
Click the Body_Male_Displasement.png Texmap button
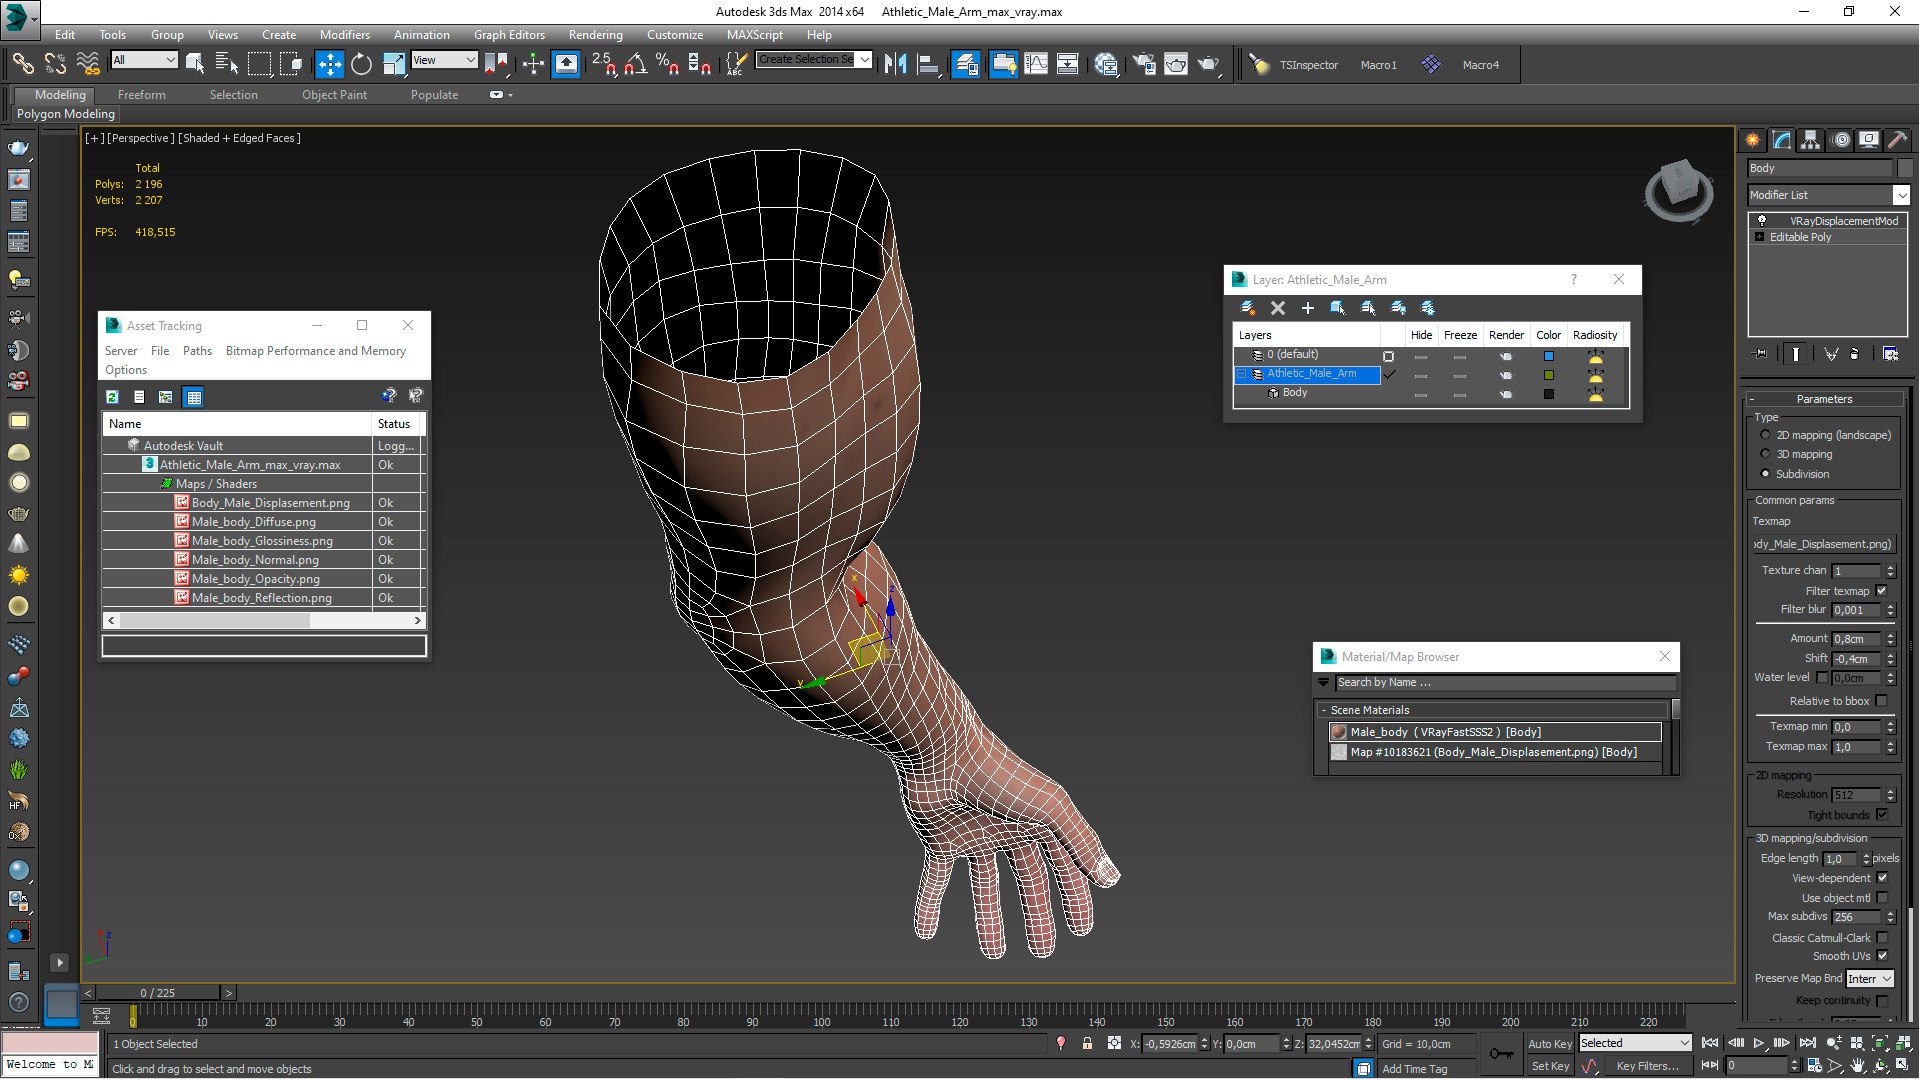click(x=1823, y=544)
